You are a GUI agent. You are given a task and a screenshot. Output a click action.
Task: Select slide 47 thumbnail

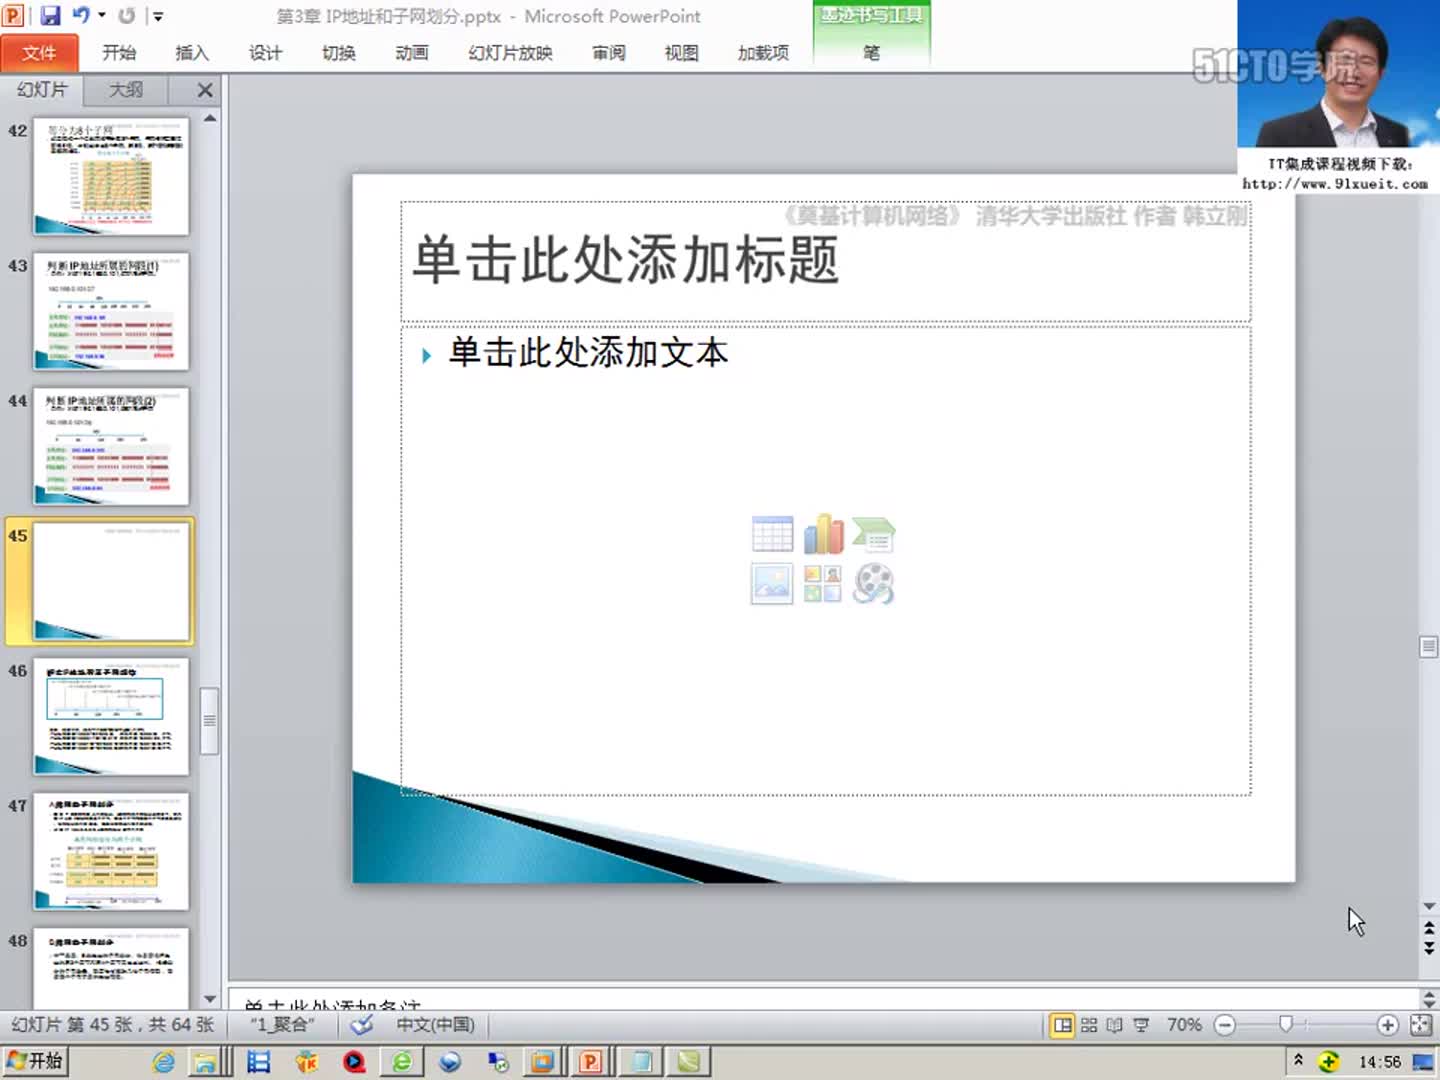click(111, 852)
